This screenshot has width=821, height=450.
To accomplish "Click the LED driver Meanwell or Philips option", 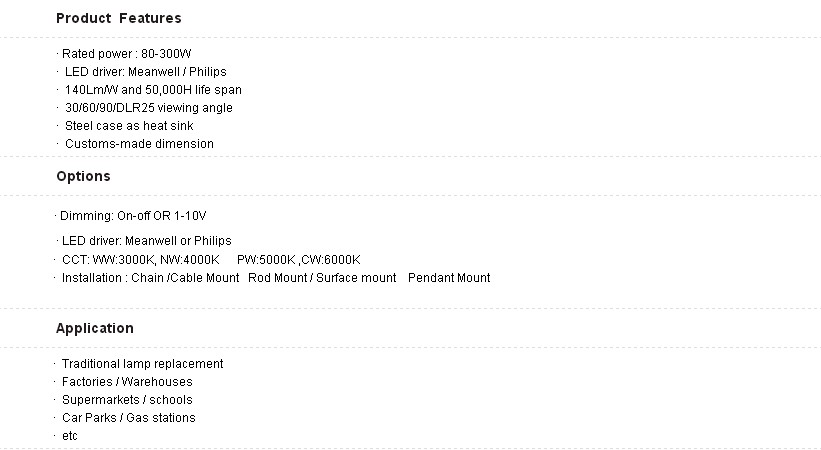I will [x=146, y=241].
